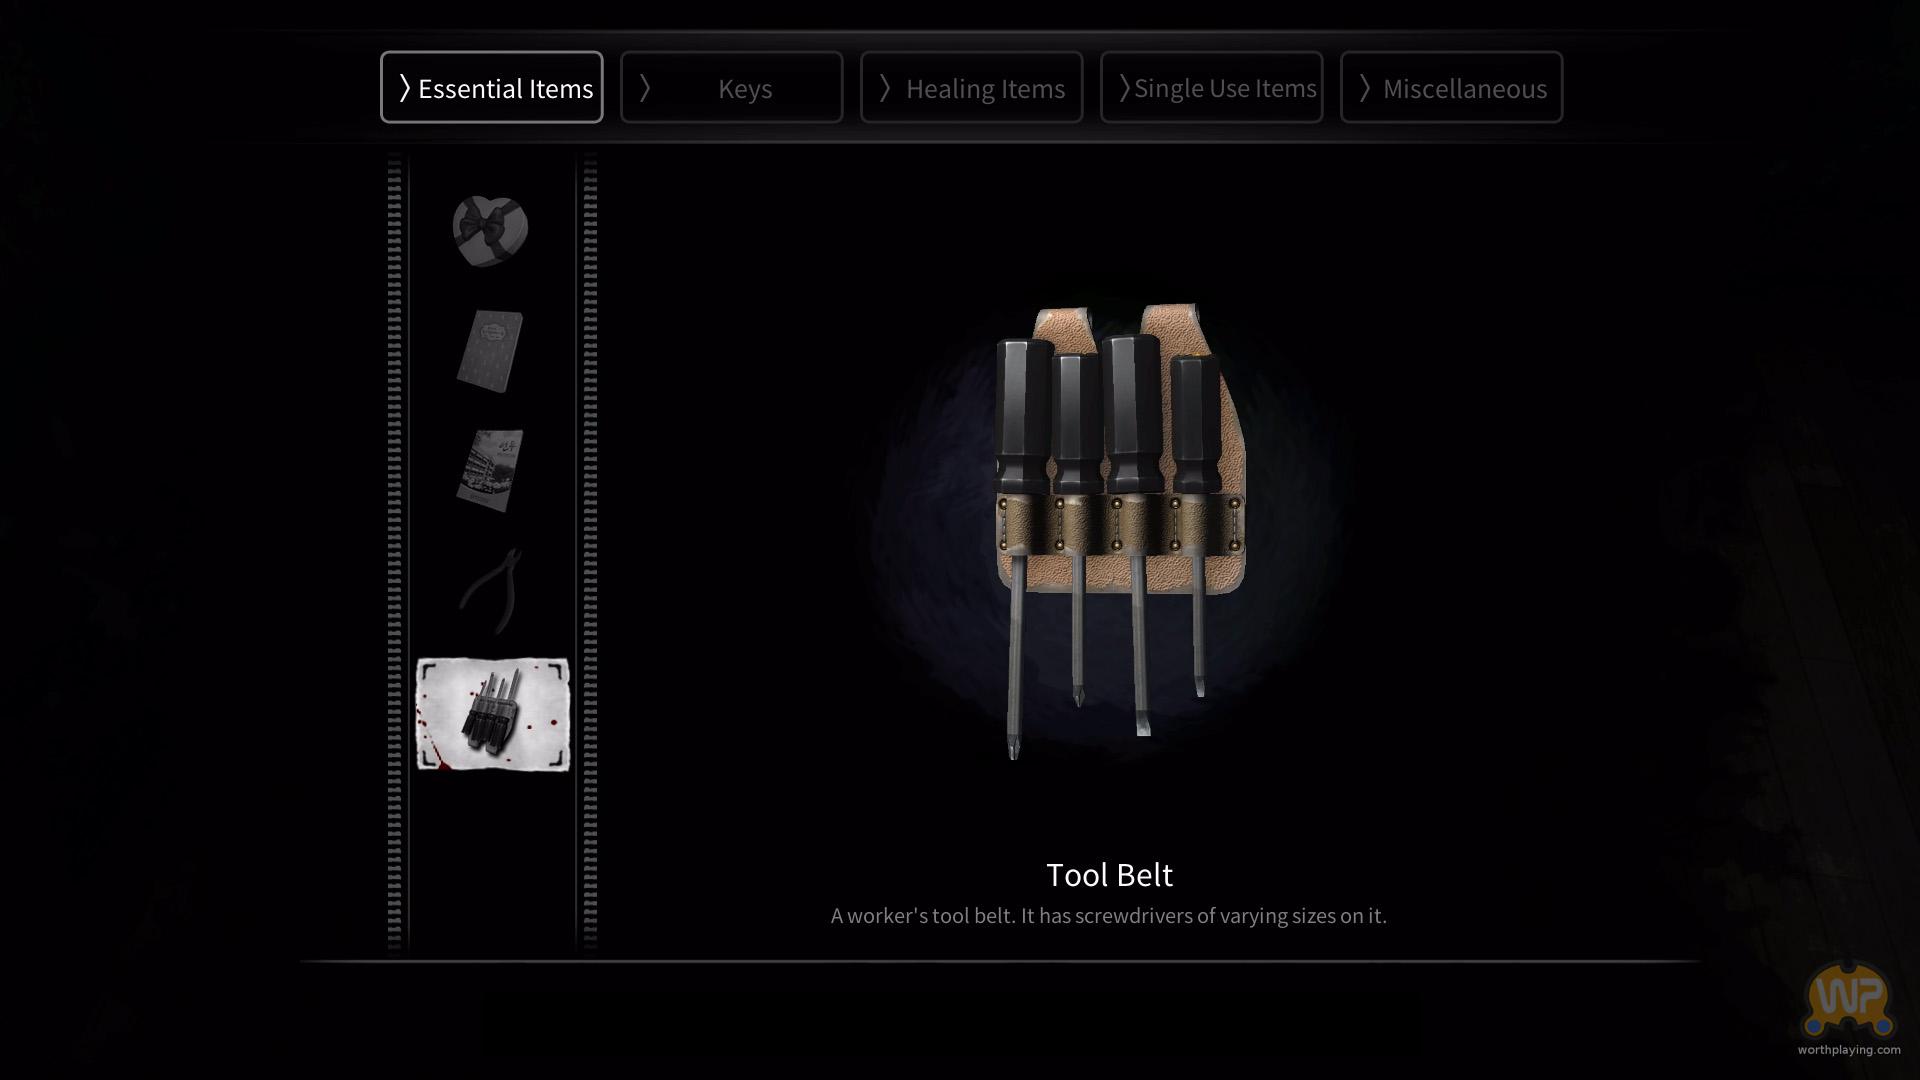Open the Healing Items tab
Viewport: 1920px width, 1080px height.
pyautogui.click(x=971, y=87)
